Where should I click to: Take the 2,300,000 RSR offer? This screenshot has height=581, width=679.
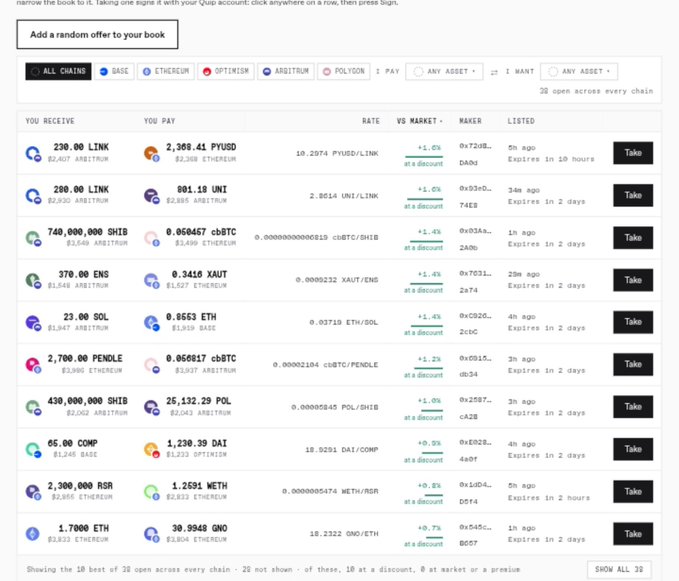click(633, 492)
